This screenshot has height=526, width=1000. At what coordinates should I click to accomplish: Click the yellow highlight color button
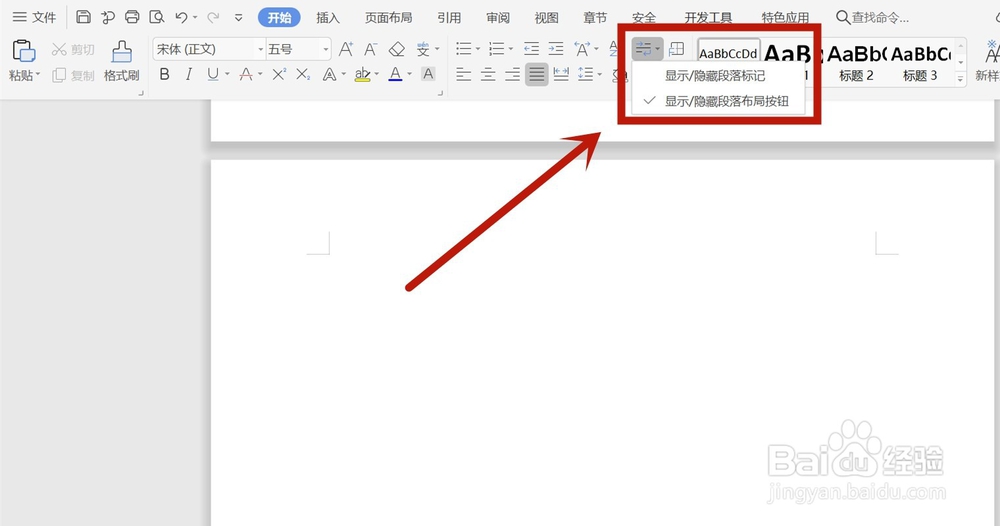[x=362, y=75]
